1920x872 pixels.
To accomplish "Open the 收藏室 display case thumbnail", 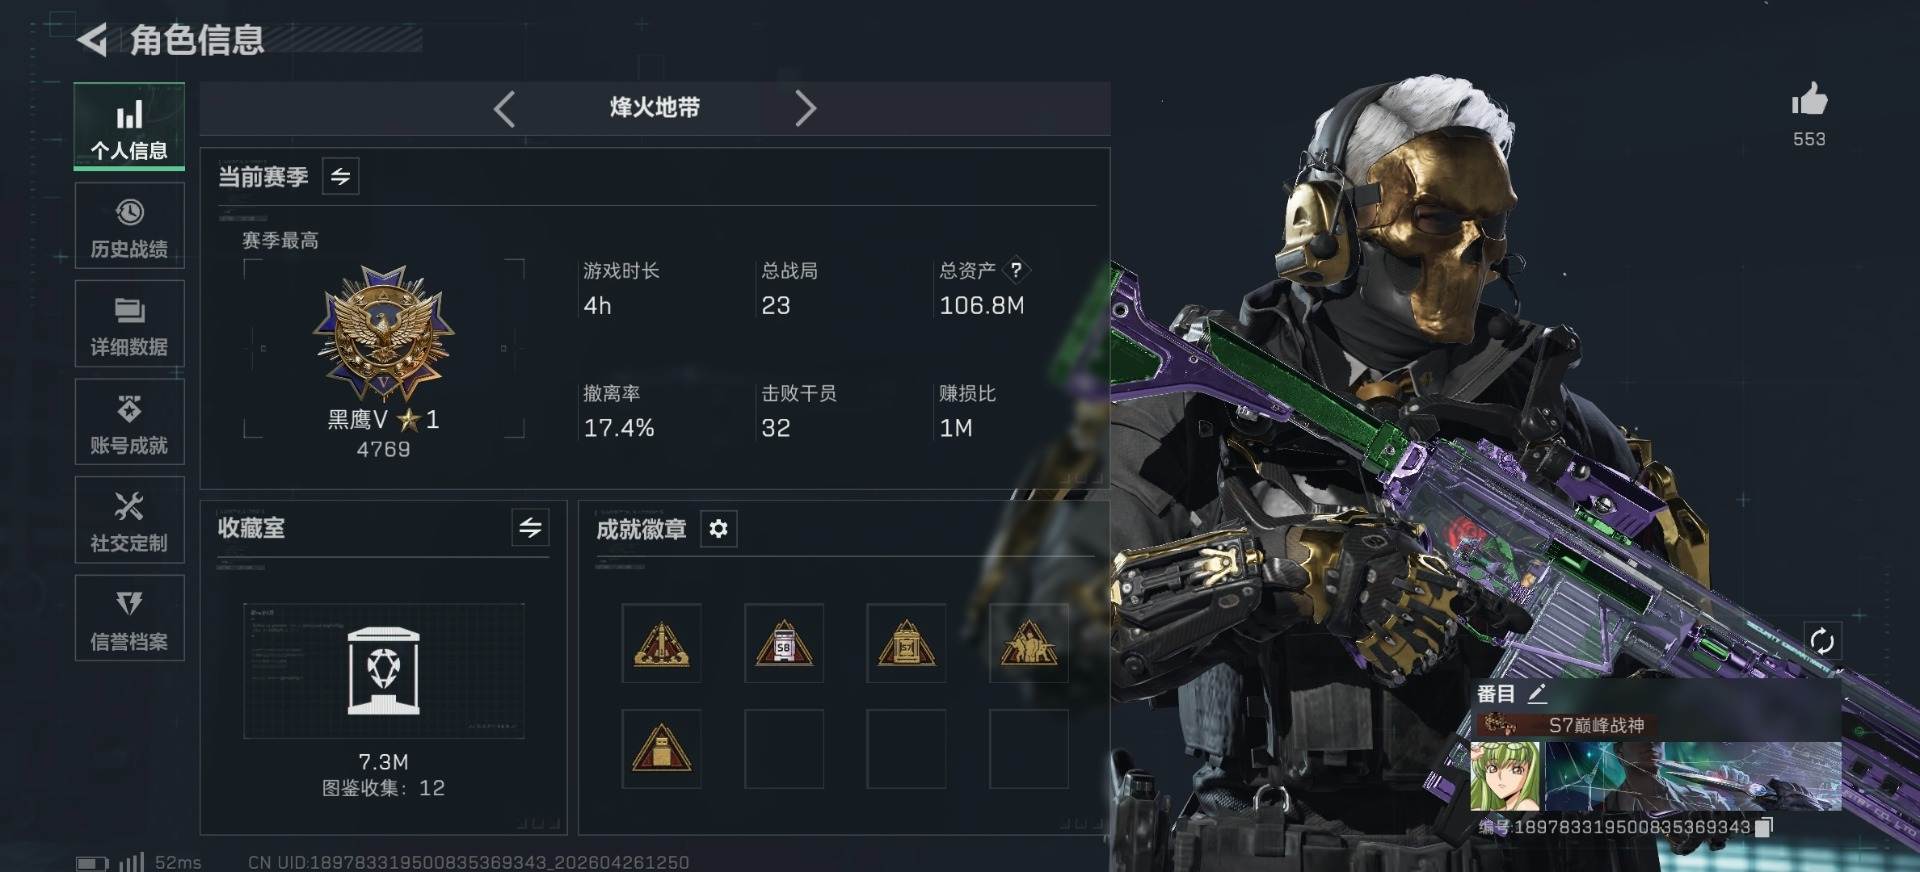I will tap(384, 671).
